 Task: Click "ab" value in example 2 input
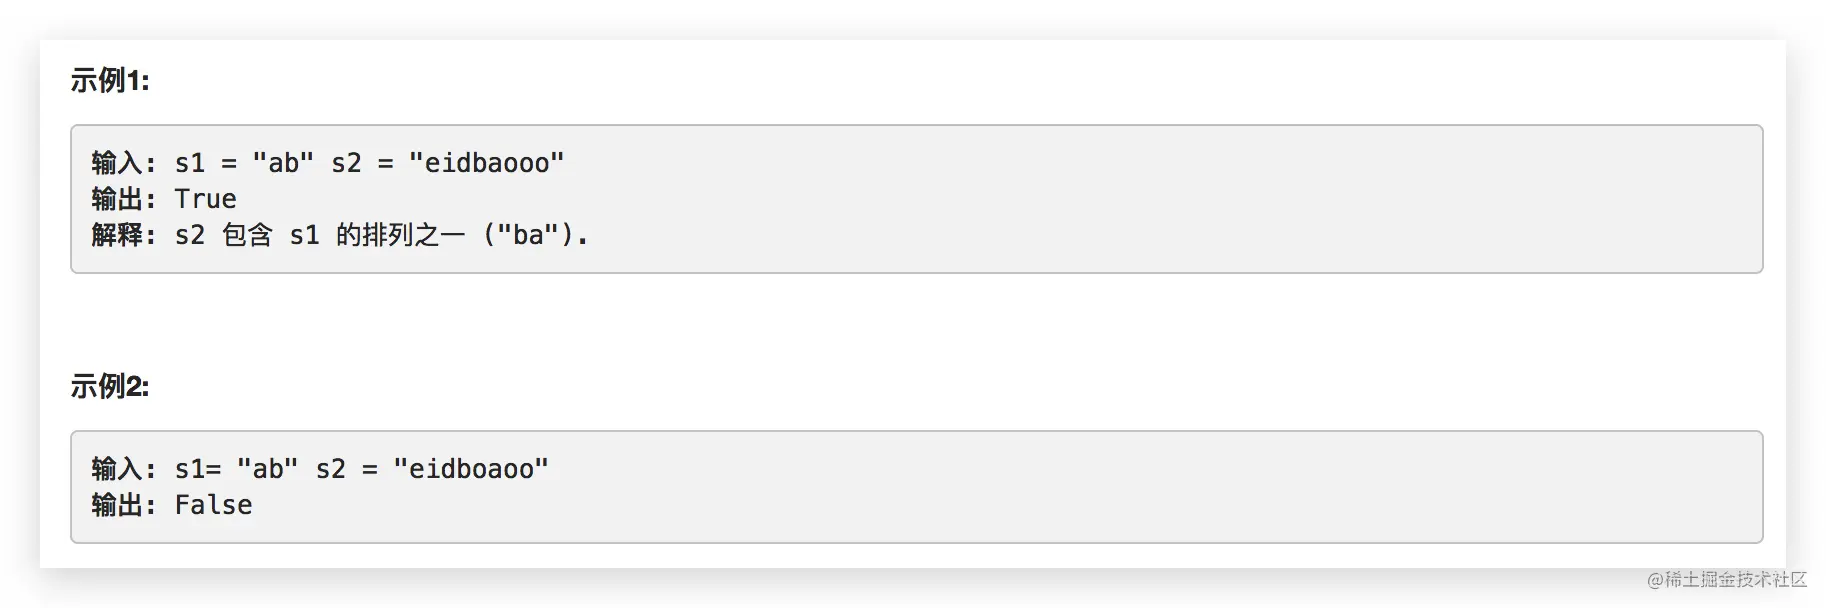(x=267, y=469)
